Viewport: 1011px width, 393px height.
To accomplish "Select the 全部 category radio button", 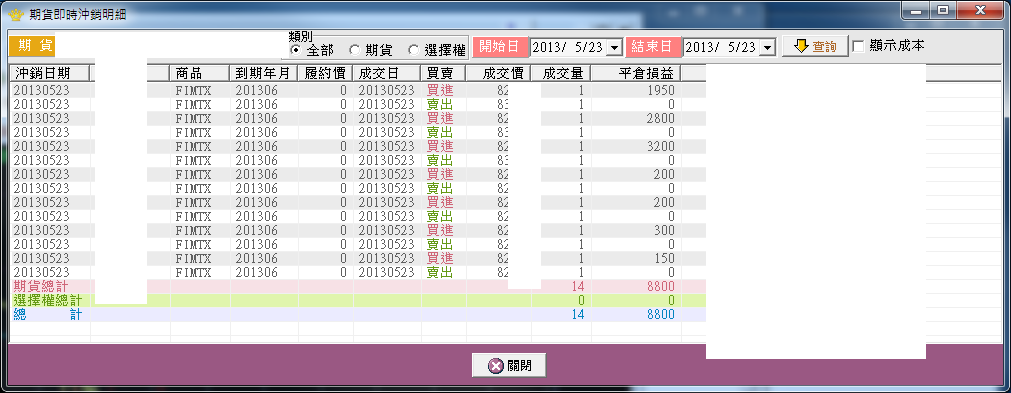I will [x=295, y=50].
